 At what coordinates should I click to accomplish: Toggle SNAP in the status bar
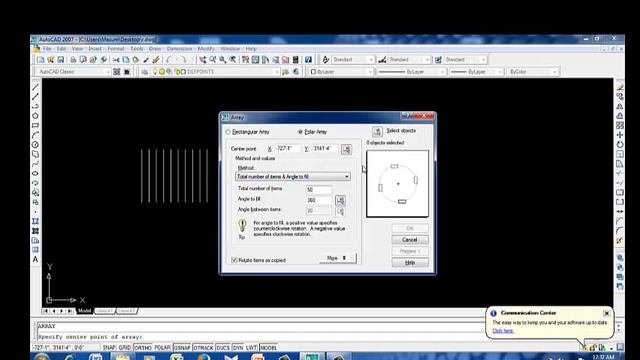pos(109,348)
